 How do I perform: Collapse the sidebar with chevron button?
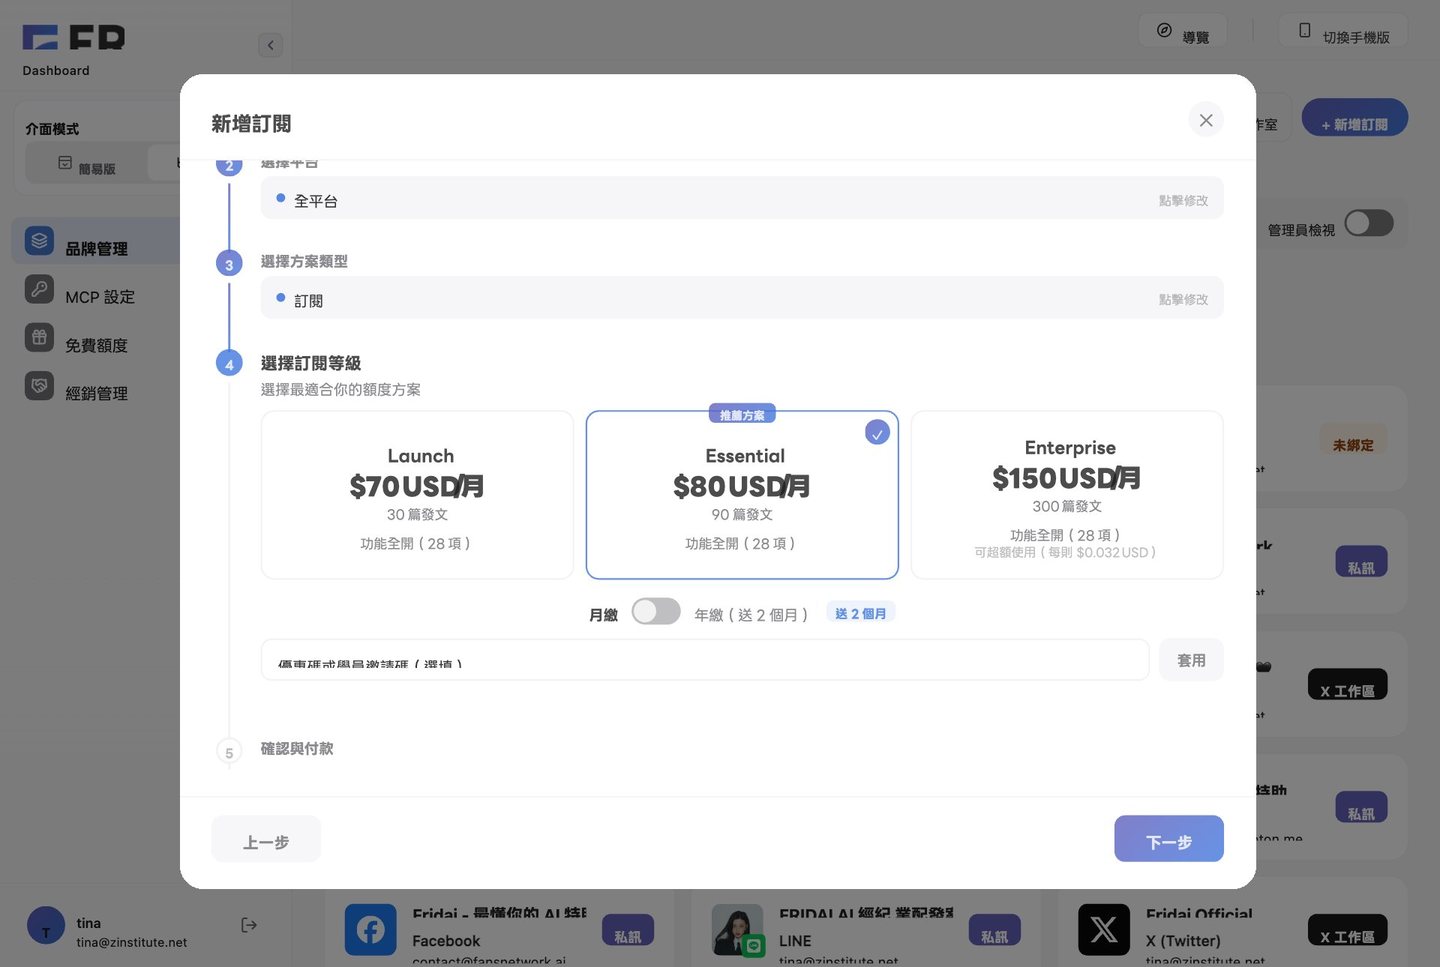pos(270,45)
